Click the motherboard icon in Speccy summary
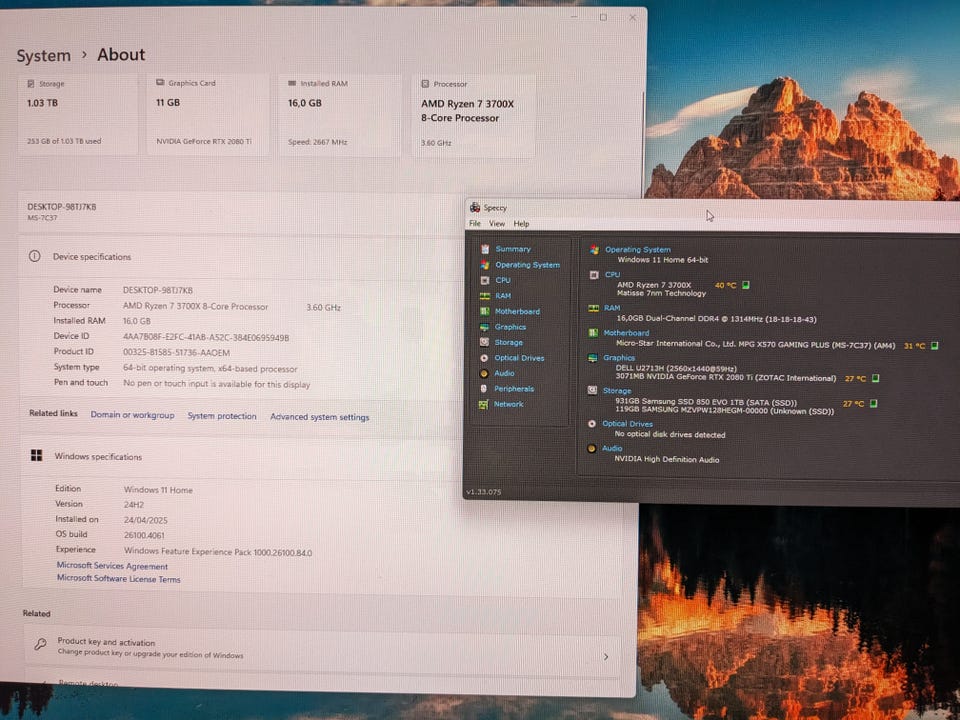The height and width of the screenshot is (720, 960). point(593,333)
